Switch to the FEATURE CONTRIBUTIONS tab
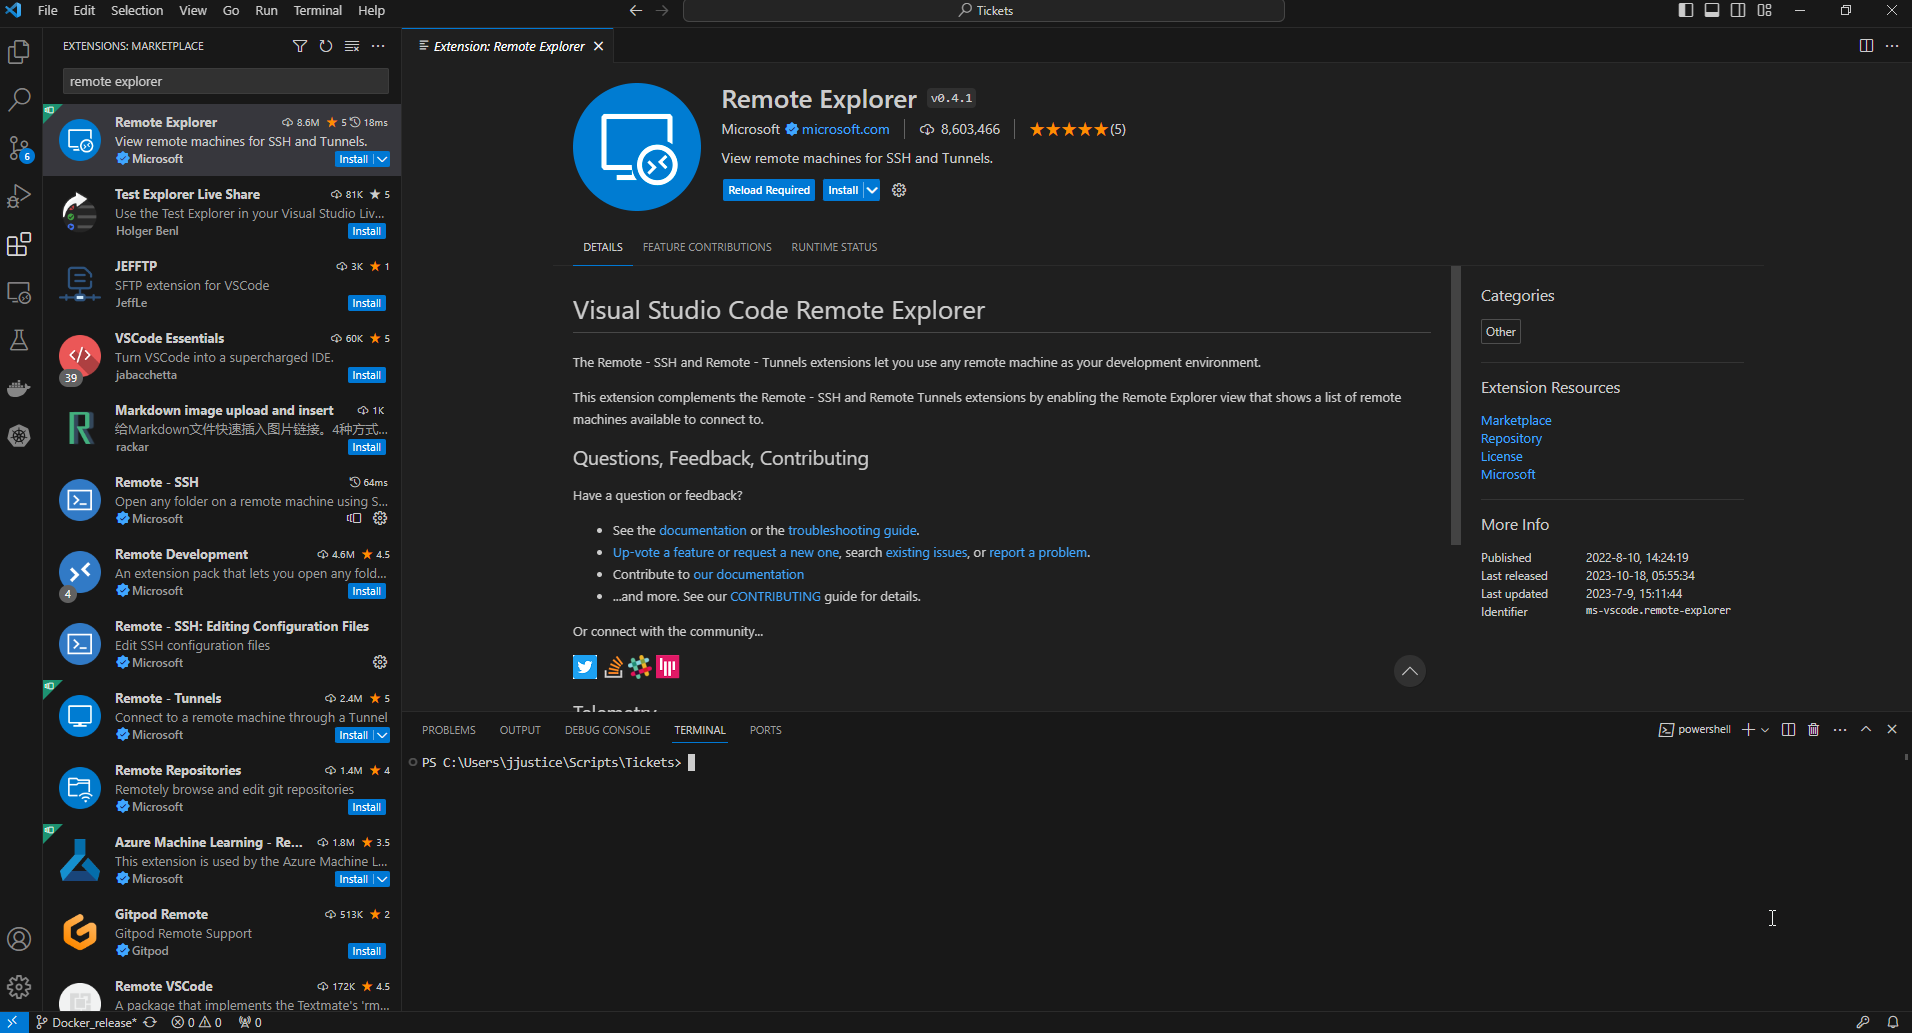Screen dimensions: 1912x1033 [x=706, y=247]
